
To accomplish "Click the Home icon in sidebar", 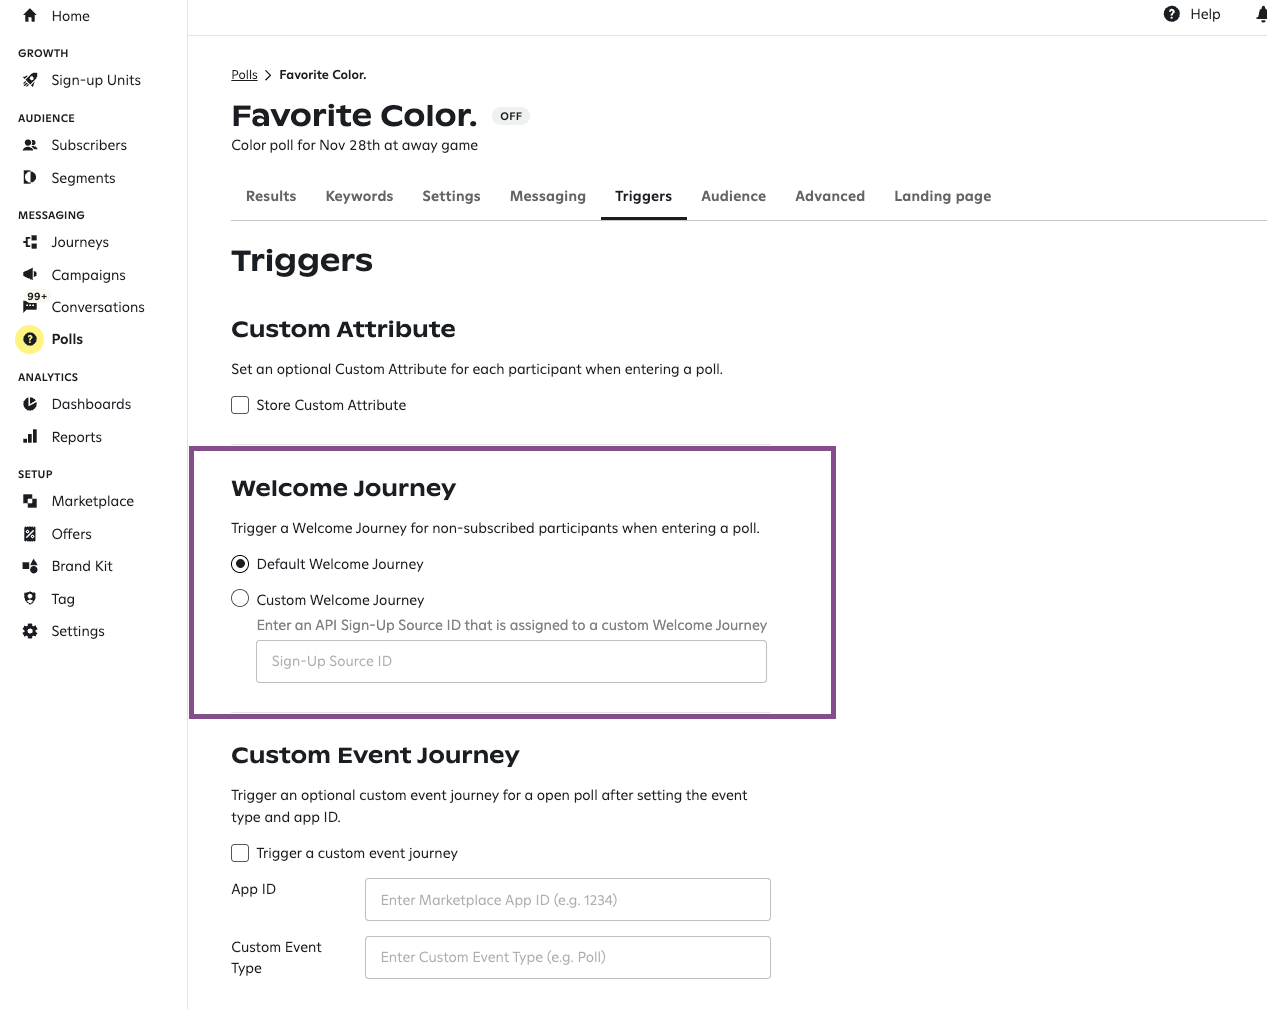I will pyautogui.click(x=30, y=16).
